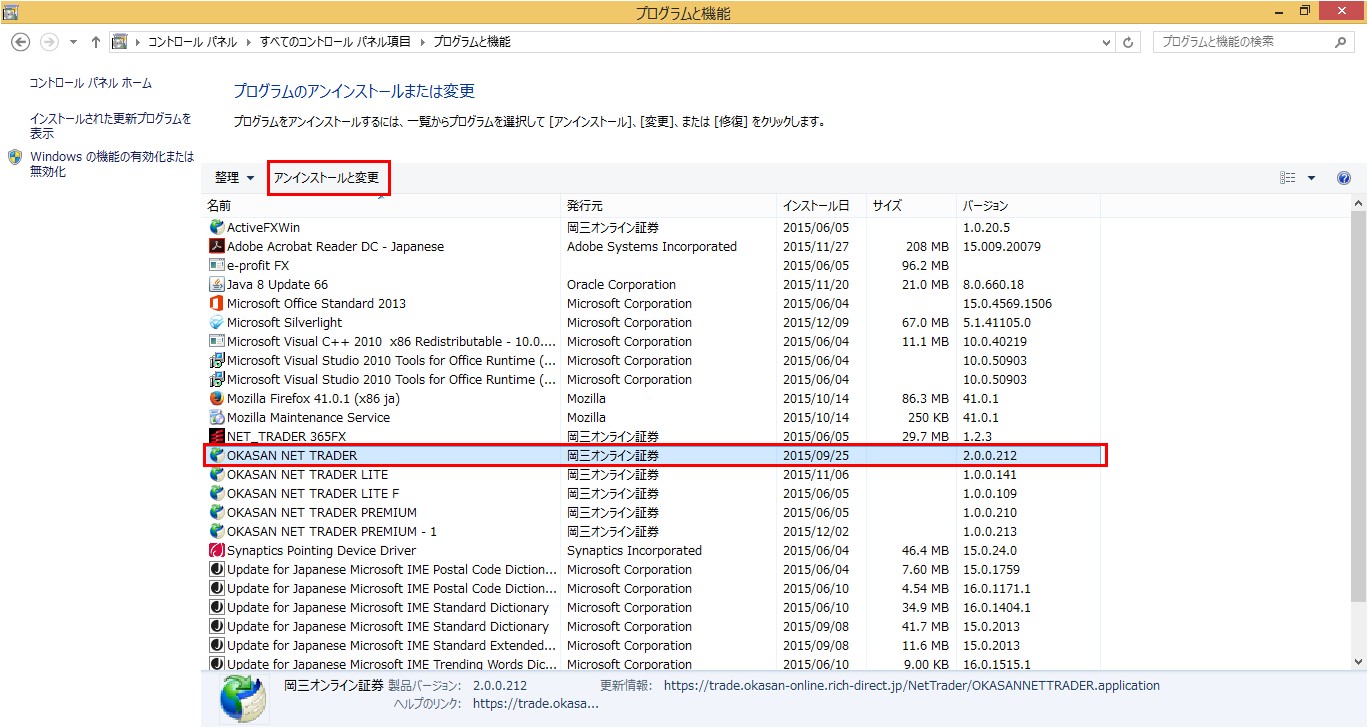
Task: Click the e-profit FX icon
Action: [216, 266]
